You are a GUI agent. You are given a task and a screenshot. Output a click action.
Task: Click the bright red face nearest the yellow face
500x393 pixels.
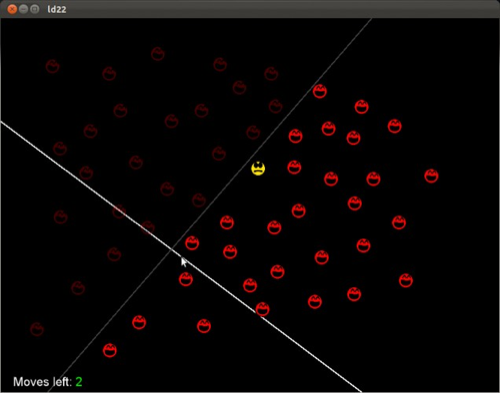[294, 167]
